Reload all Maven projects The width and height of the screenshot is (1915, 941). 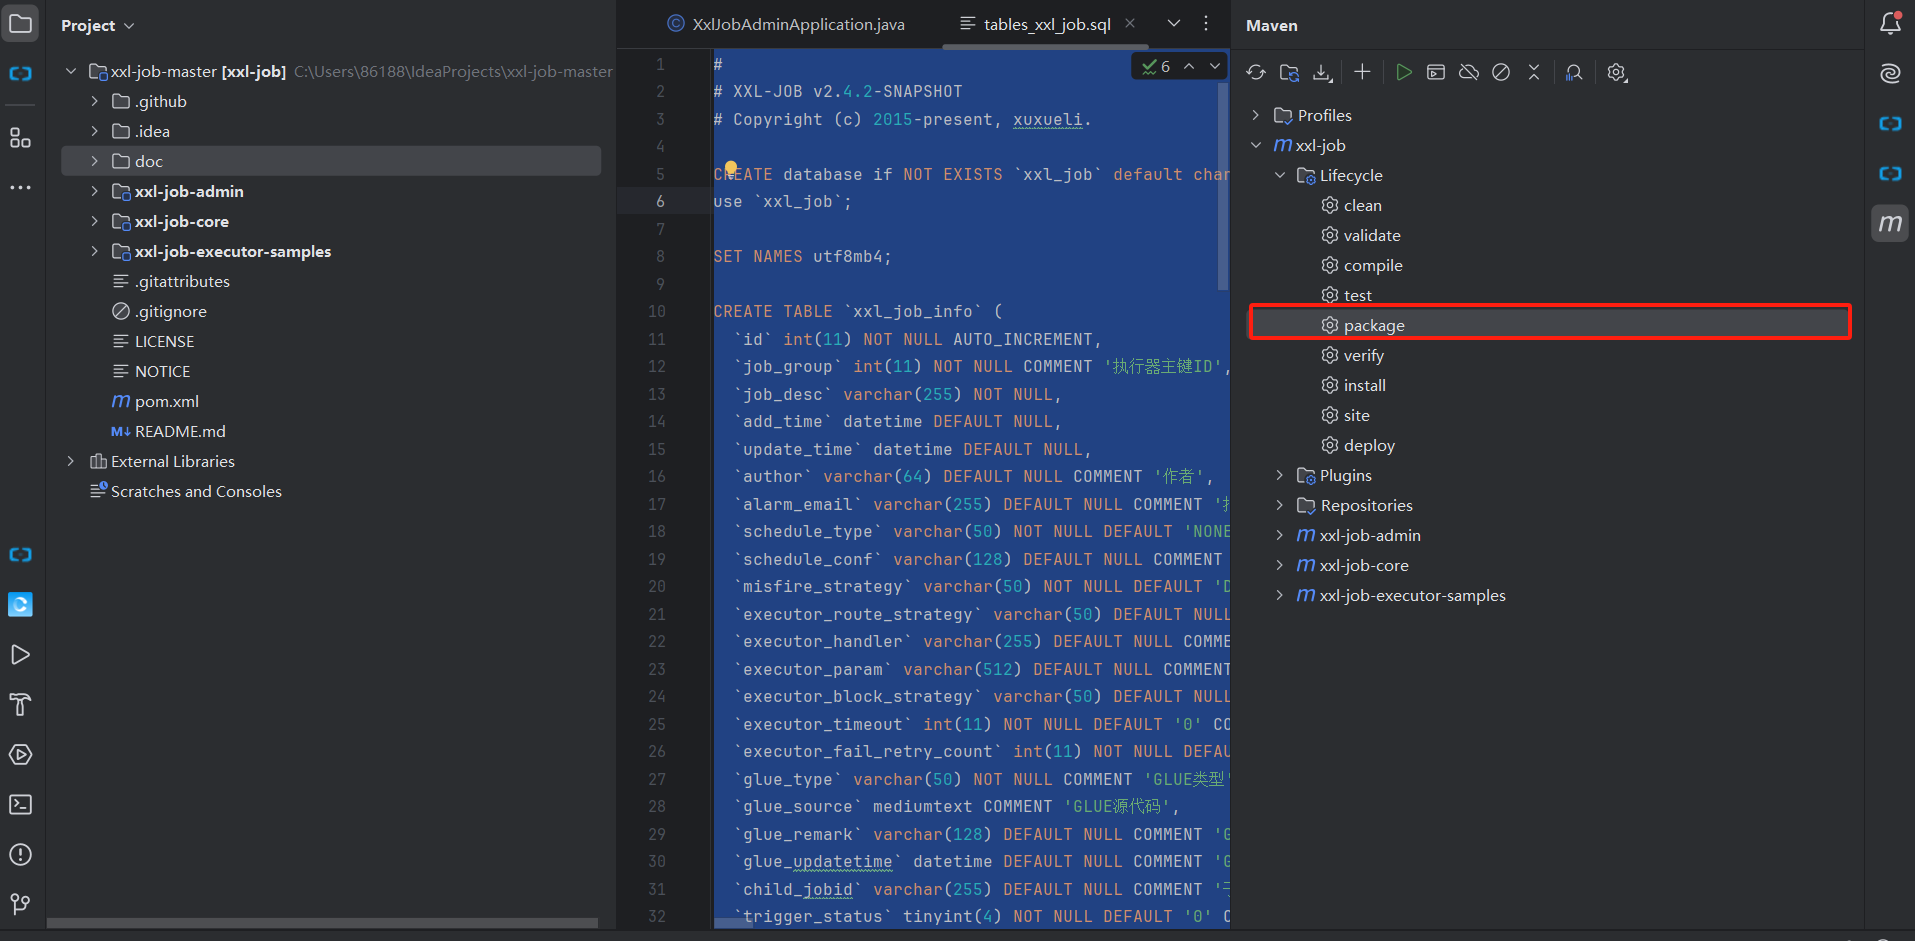click(x=1256, y=72)
